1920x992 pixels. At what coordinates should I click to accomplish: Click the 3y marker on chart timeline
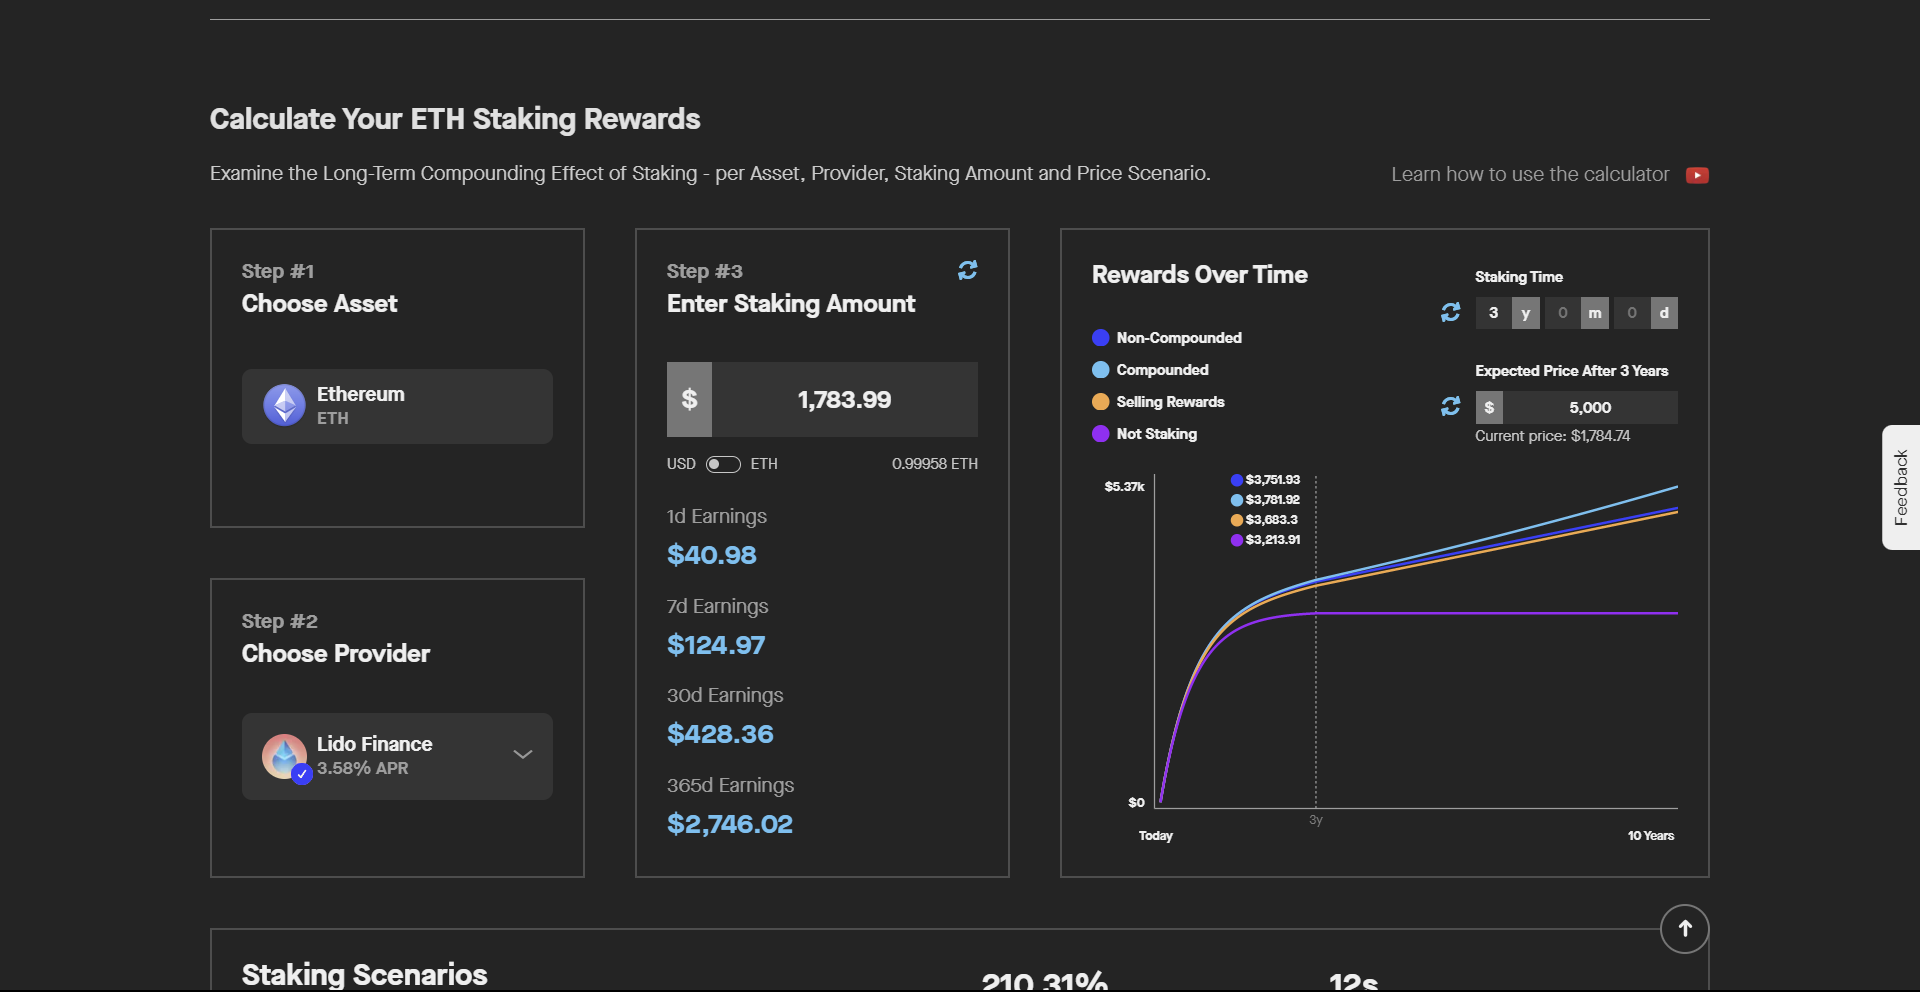1316,820
